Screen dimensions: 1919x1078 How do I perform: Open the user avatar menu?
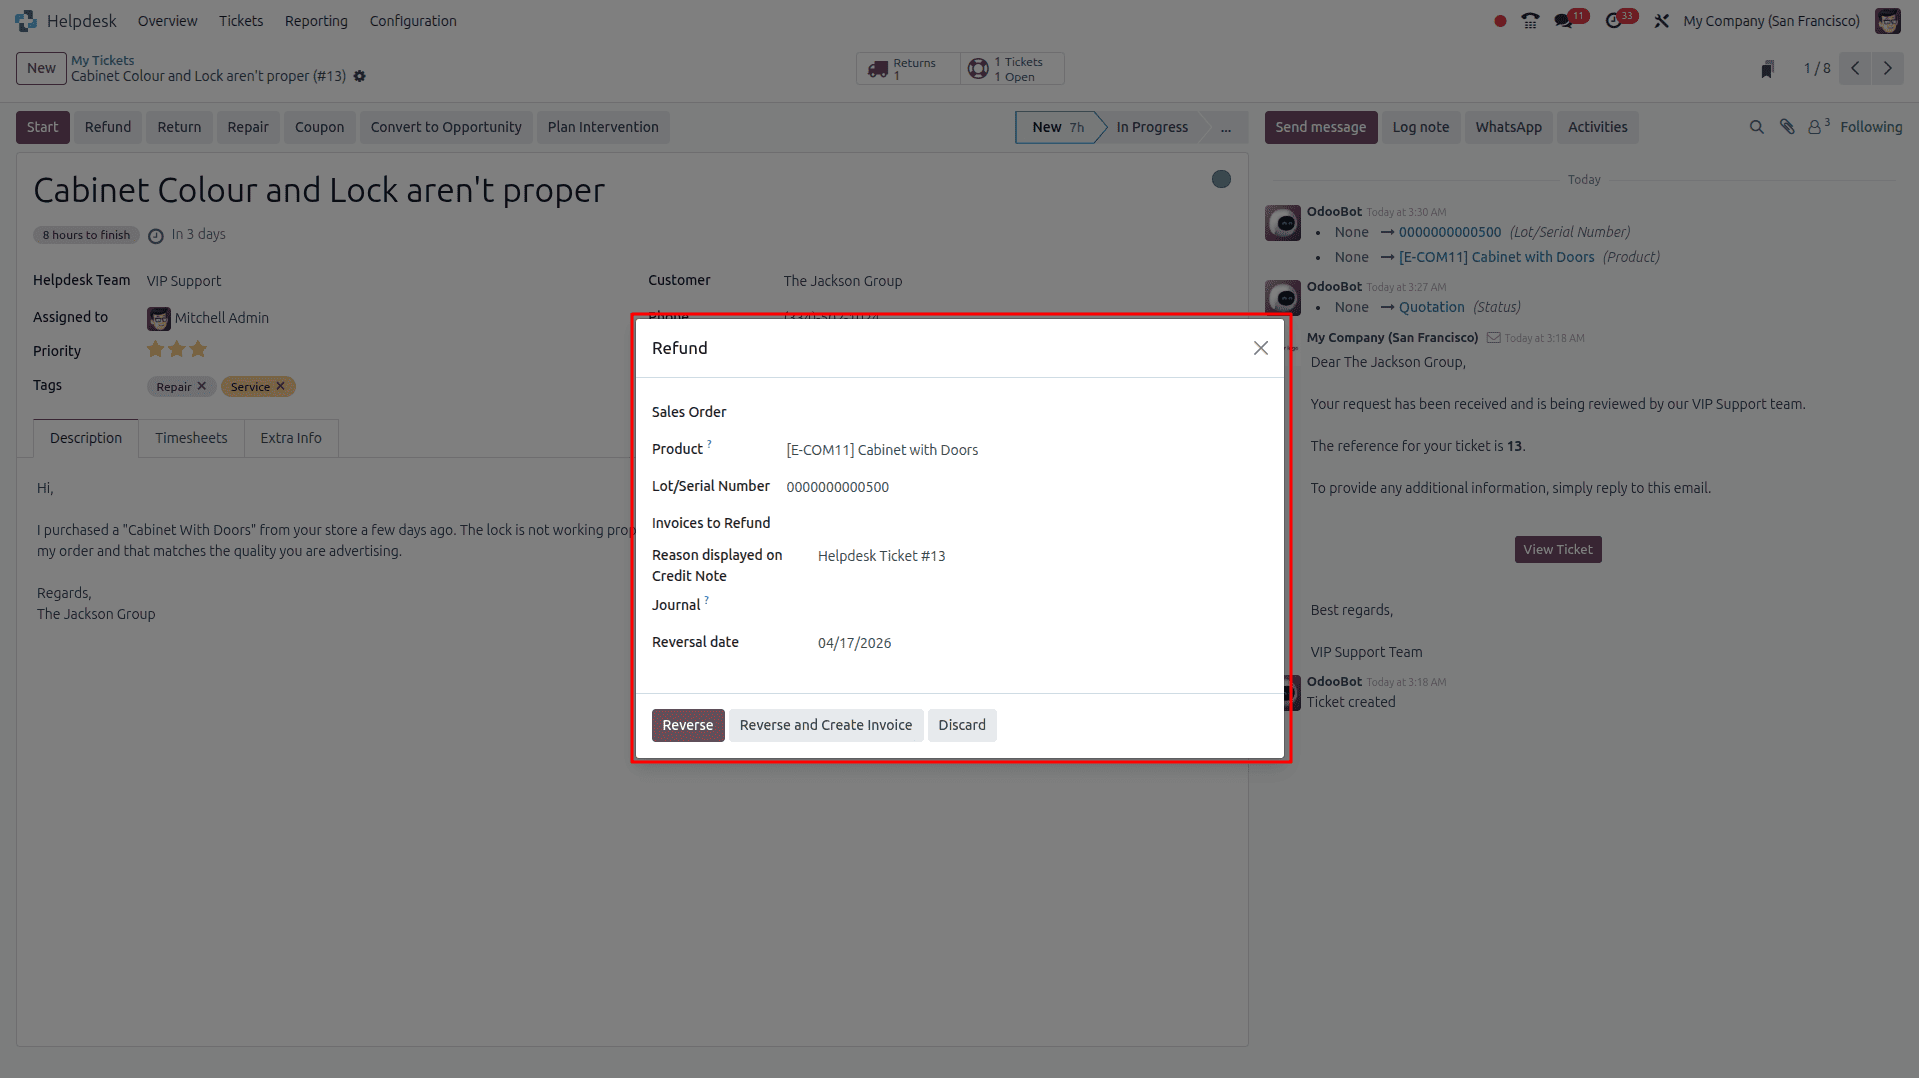pyautogui.click(x=1888, y=21)
